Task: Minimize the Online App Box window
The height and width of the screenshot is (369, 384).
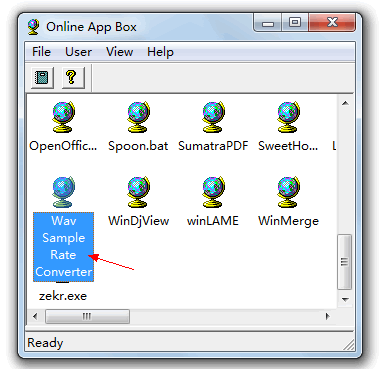Action: [268, 23]
